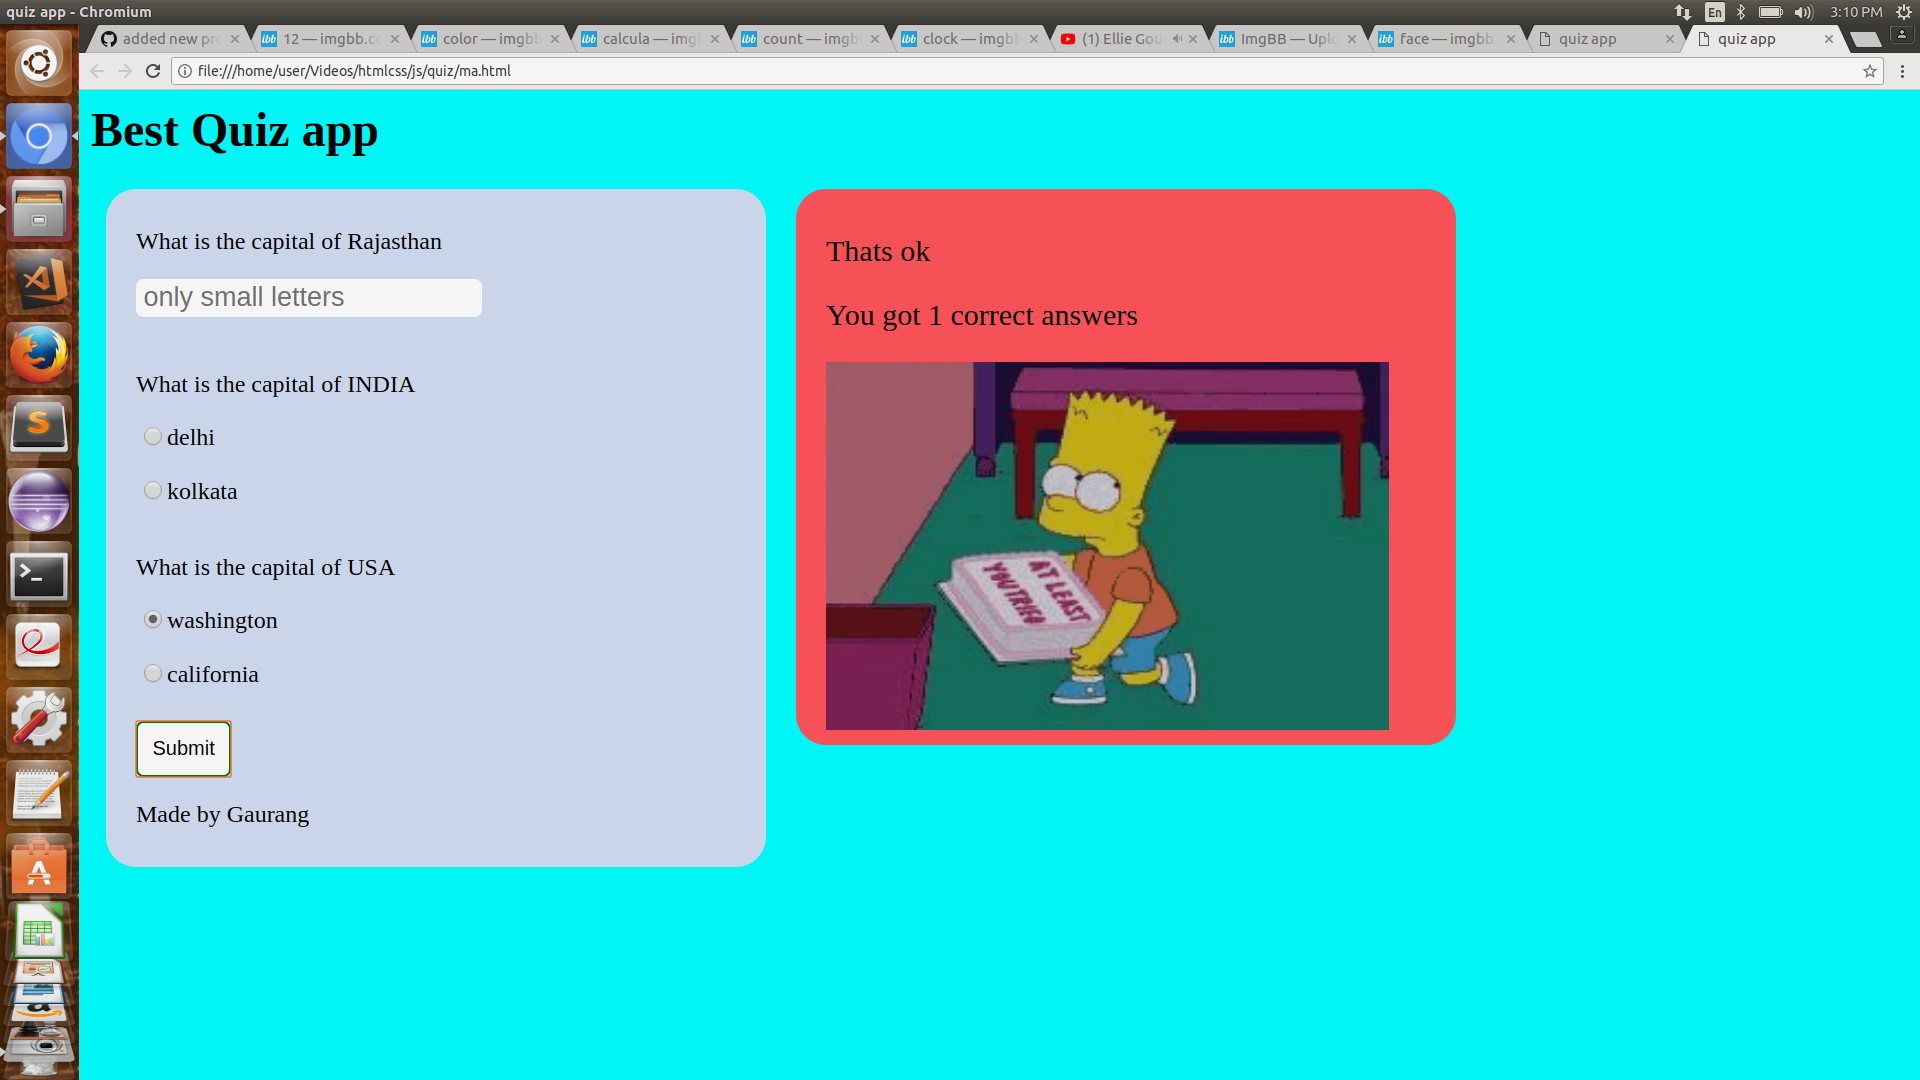
Task: Open the ImgBB Upload tab
Action: tap(1286, 39)
